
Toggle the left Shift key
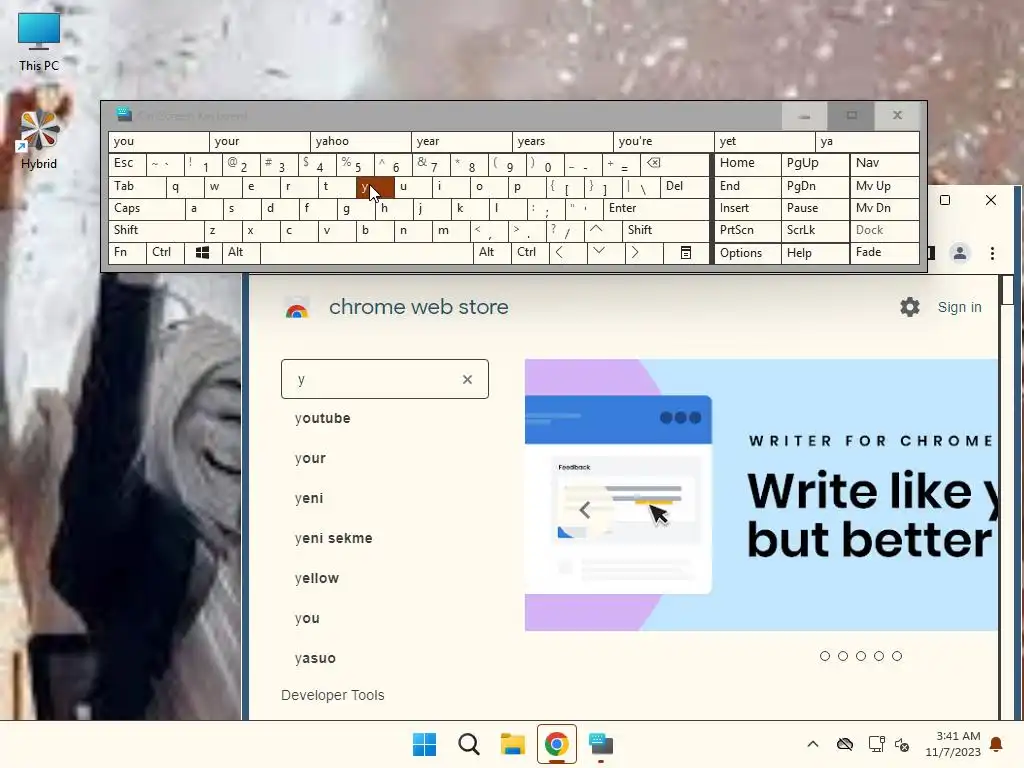156,231
